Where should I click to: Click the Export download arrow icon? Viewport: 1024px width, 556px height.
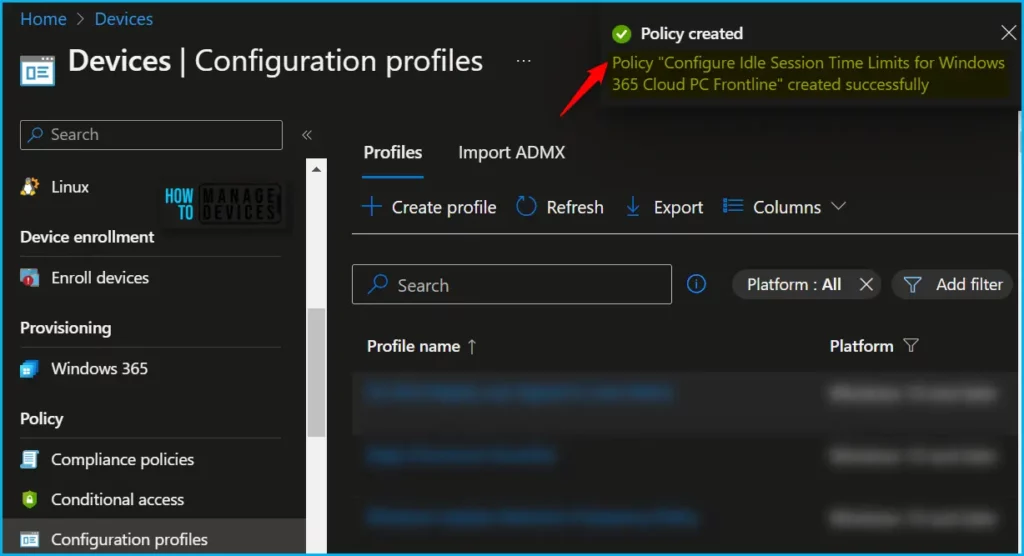[633, 206]
